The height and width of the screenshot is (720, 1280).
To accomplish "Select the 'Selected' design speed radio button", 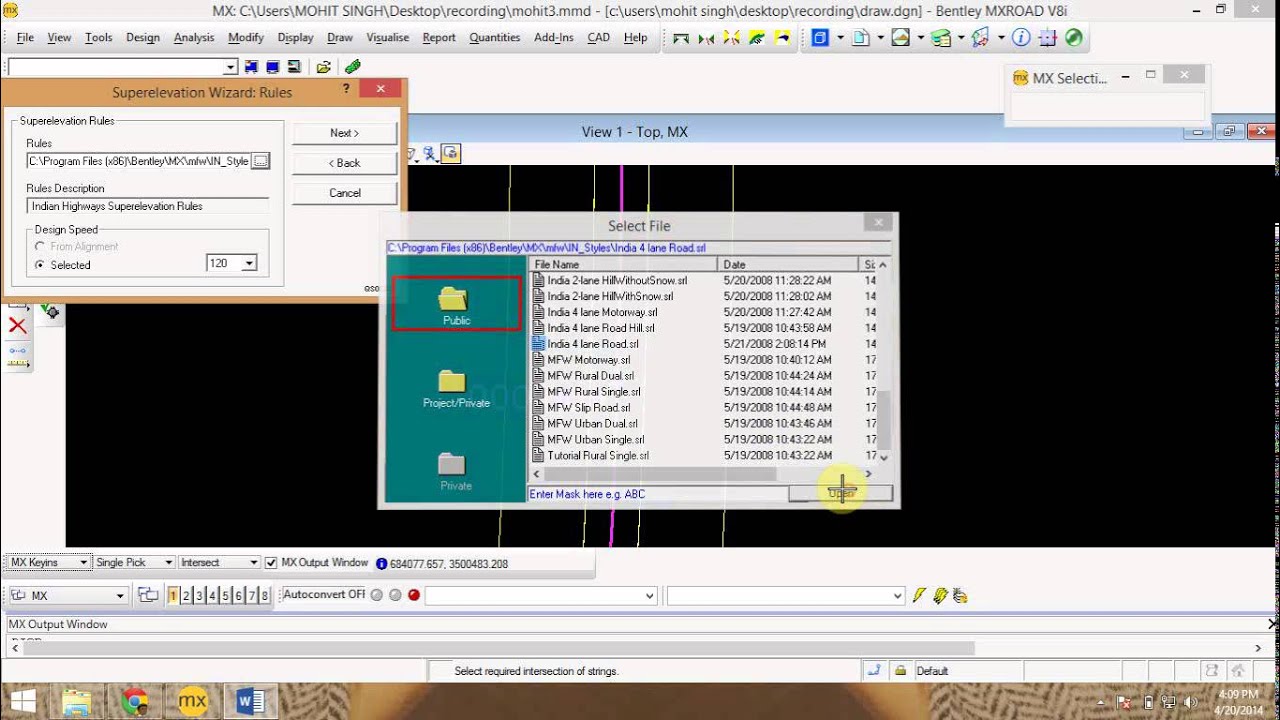I will pos(40,265).
